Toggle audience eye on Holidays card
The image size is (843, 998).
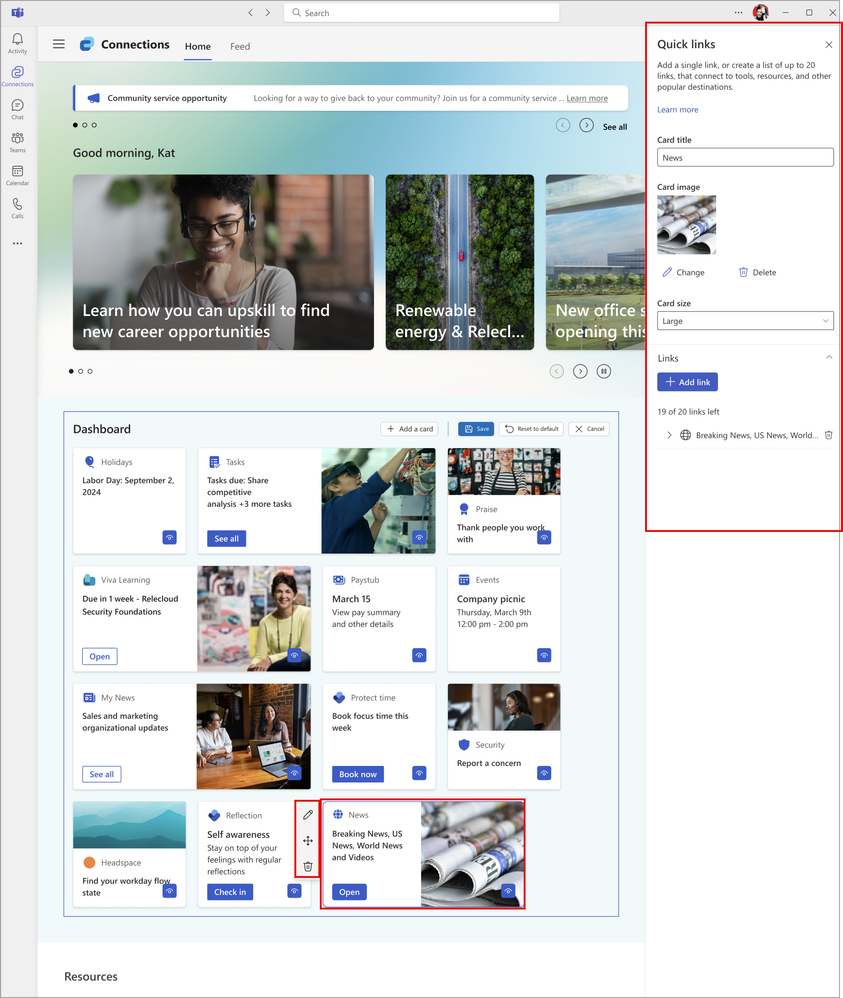(x=169, y=537)
